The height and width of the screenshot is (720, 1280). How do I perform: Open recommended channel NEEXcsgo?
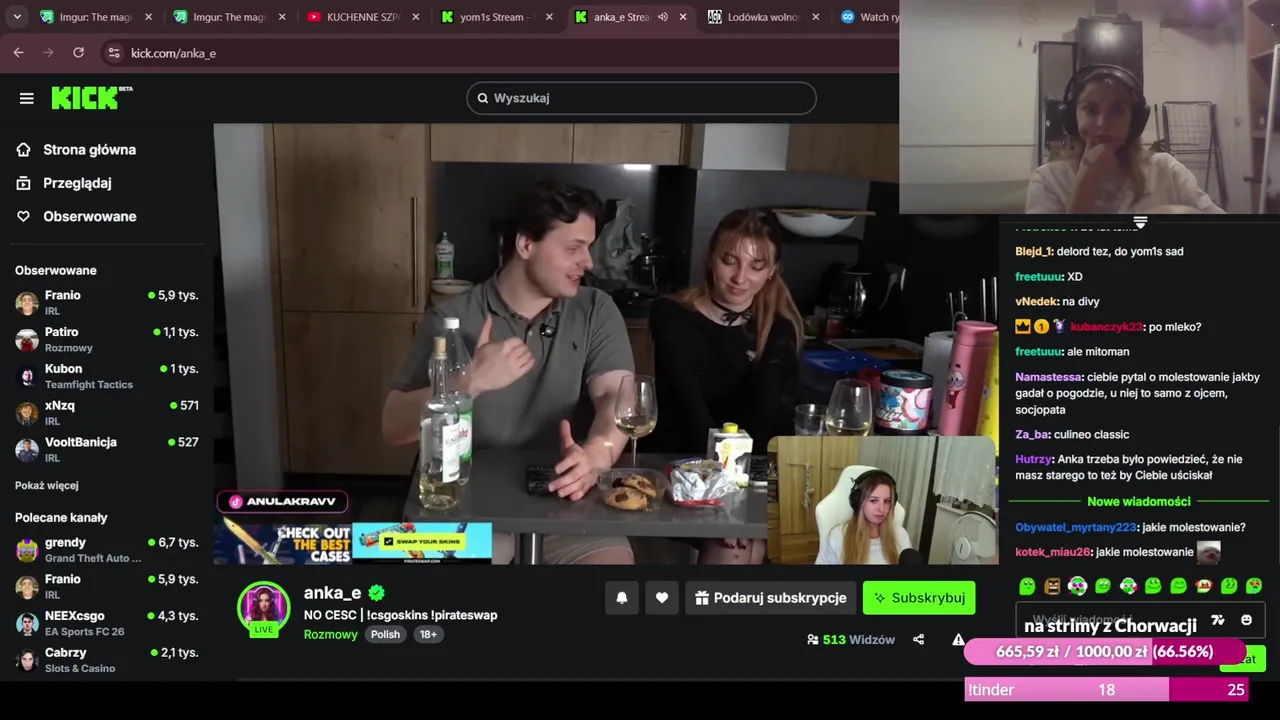(107, 623)
